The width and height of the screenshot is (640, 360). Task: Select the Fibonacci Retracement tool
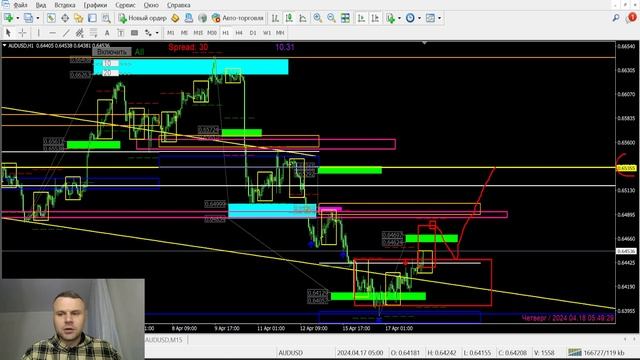click(93, 33)
